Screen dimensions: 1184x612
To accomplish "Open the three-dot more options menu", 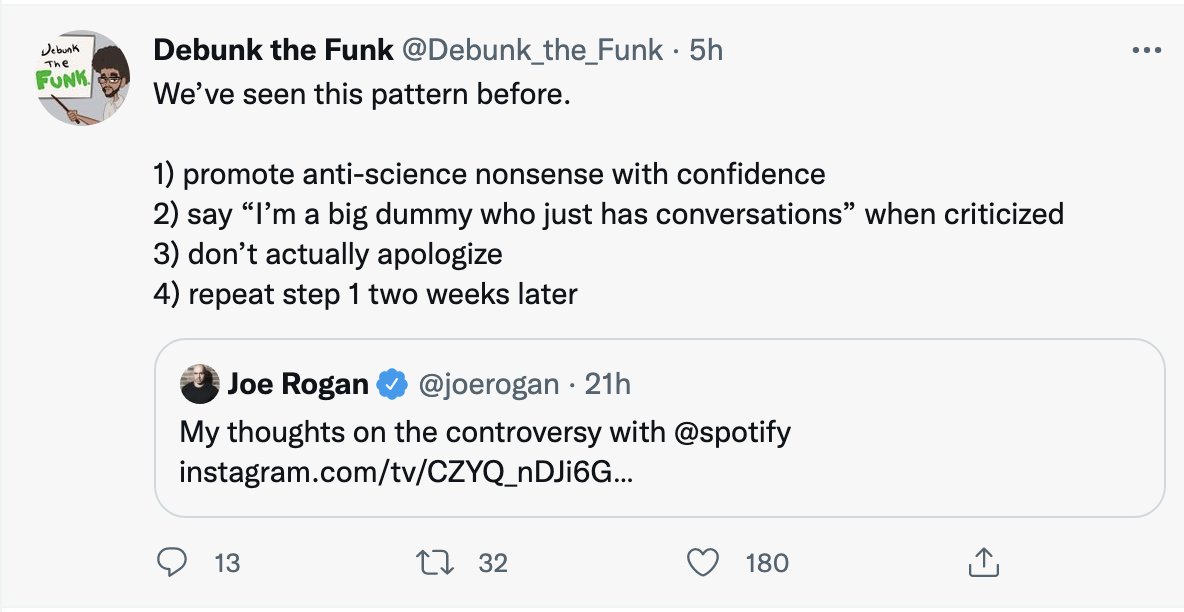I will point(1146,51).
